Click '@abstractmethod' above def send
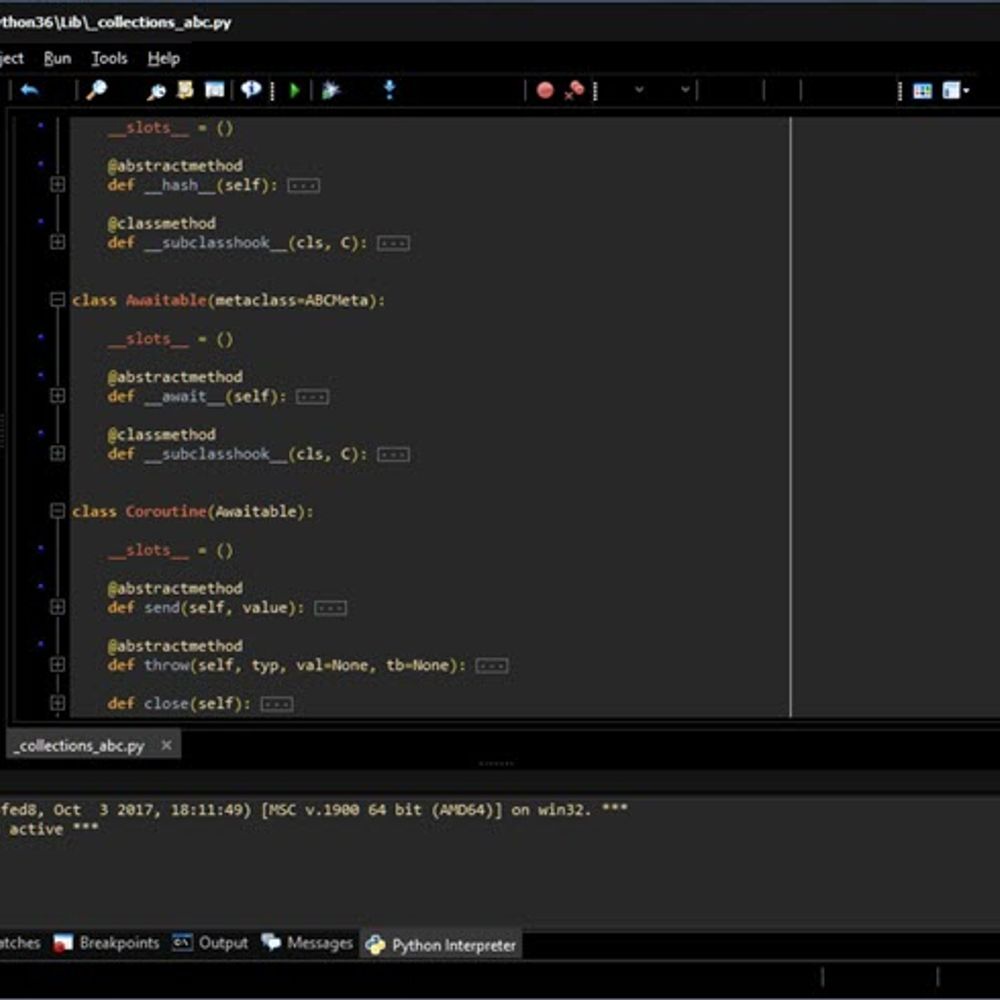This screenshot has height=1000, width=1000. pos(175,588)
